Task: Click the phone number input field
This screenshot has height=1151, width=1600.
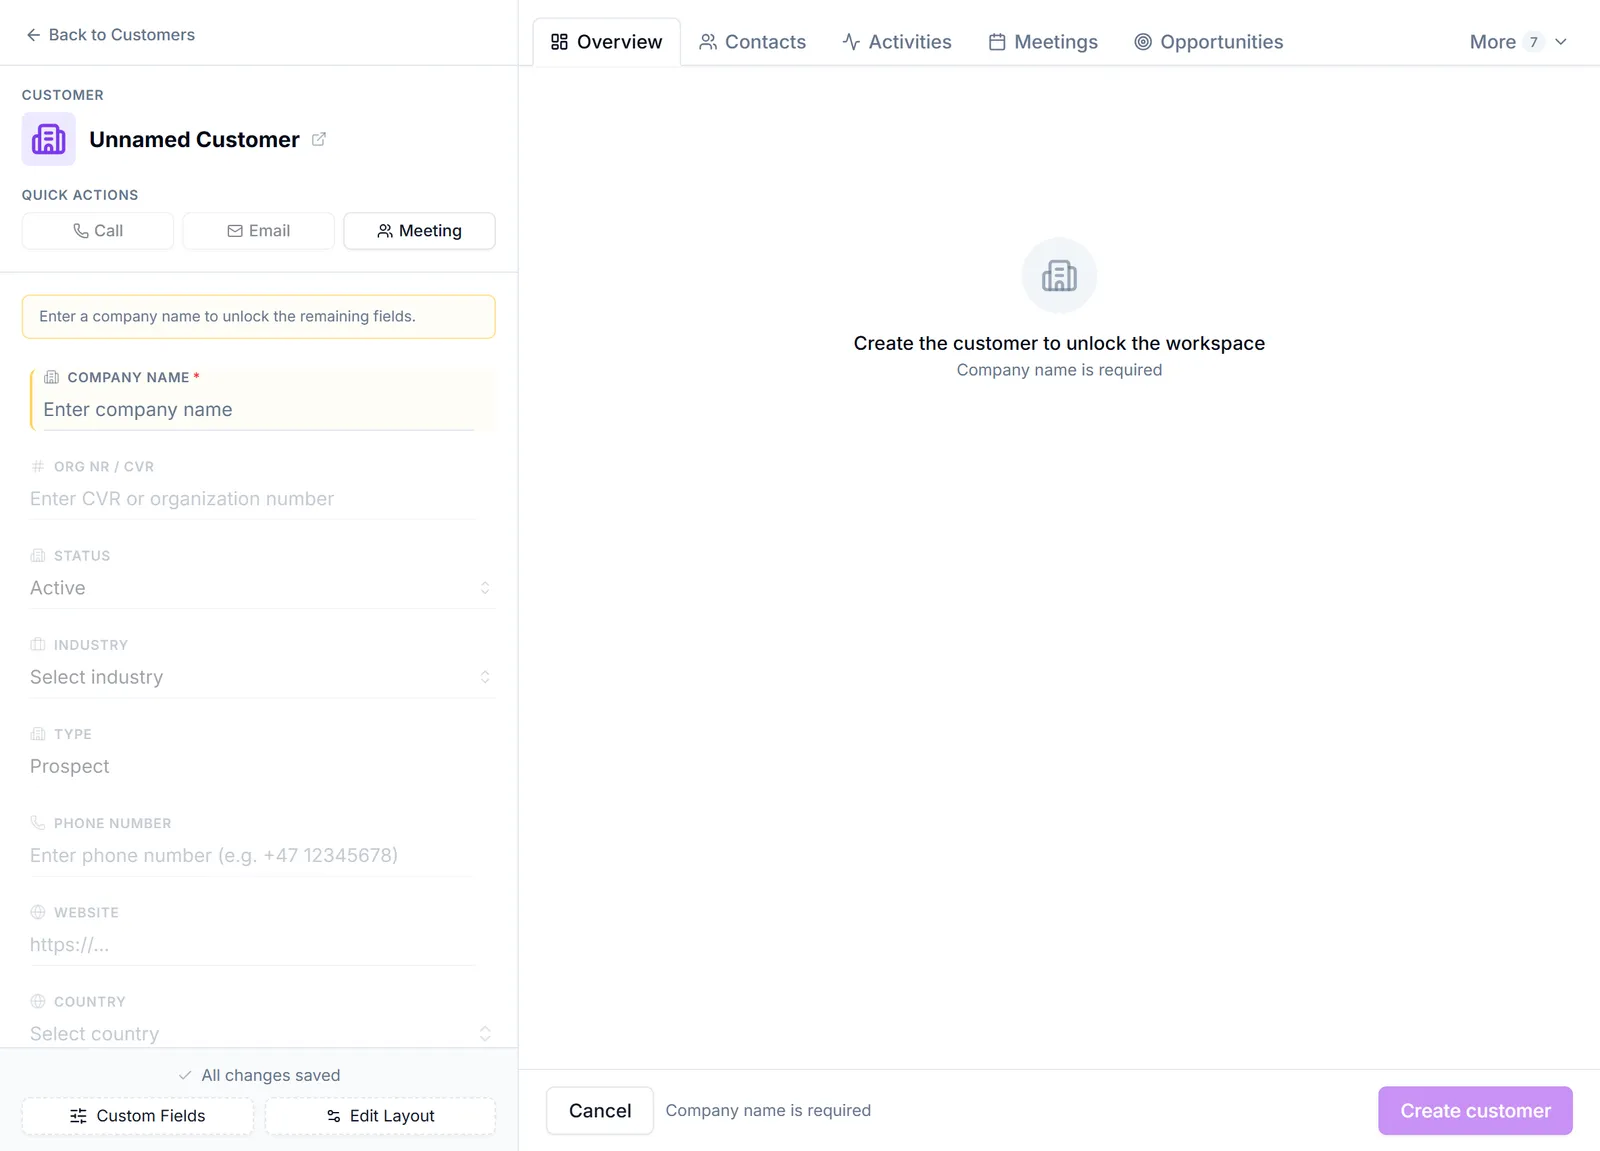Action: (252, 856)
